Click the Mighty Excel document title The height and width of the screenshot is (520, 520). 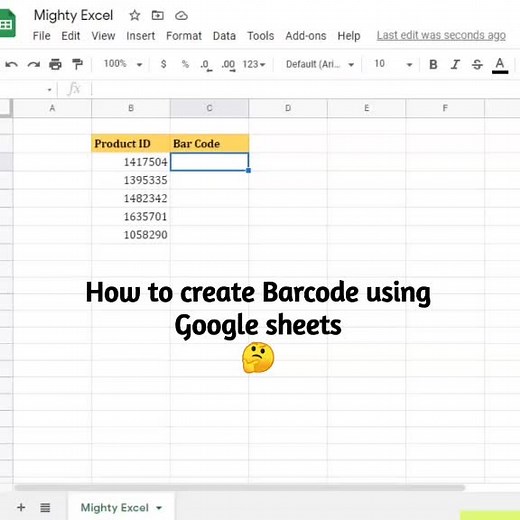(x=74, y=16)
